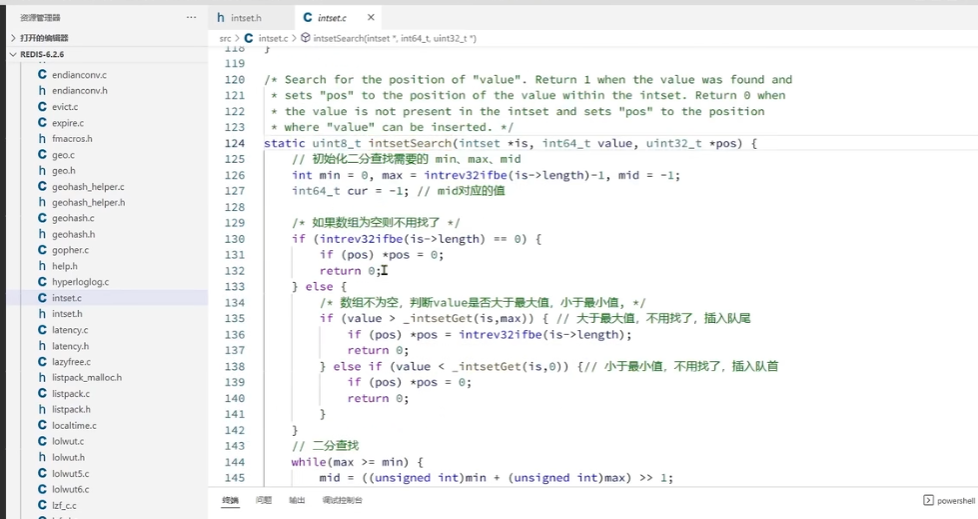The height and width of the screenshot is (519, 978).
Task: Open intset.h in the file tree
Action: [67, 314]
